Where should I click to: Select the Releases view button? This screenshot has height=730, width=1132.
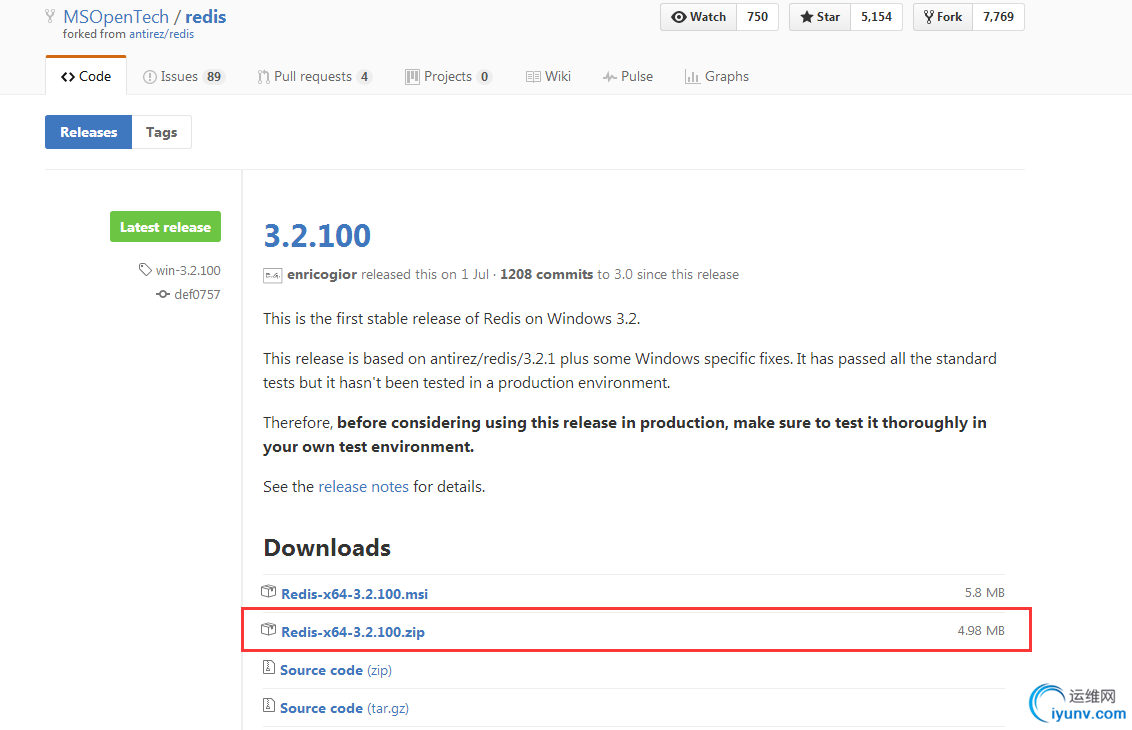point(88,132)
